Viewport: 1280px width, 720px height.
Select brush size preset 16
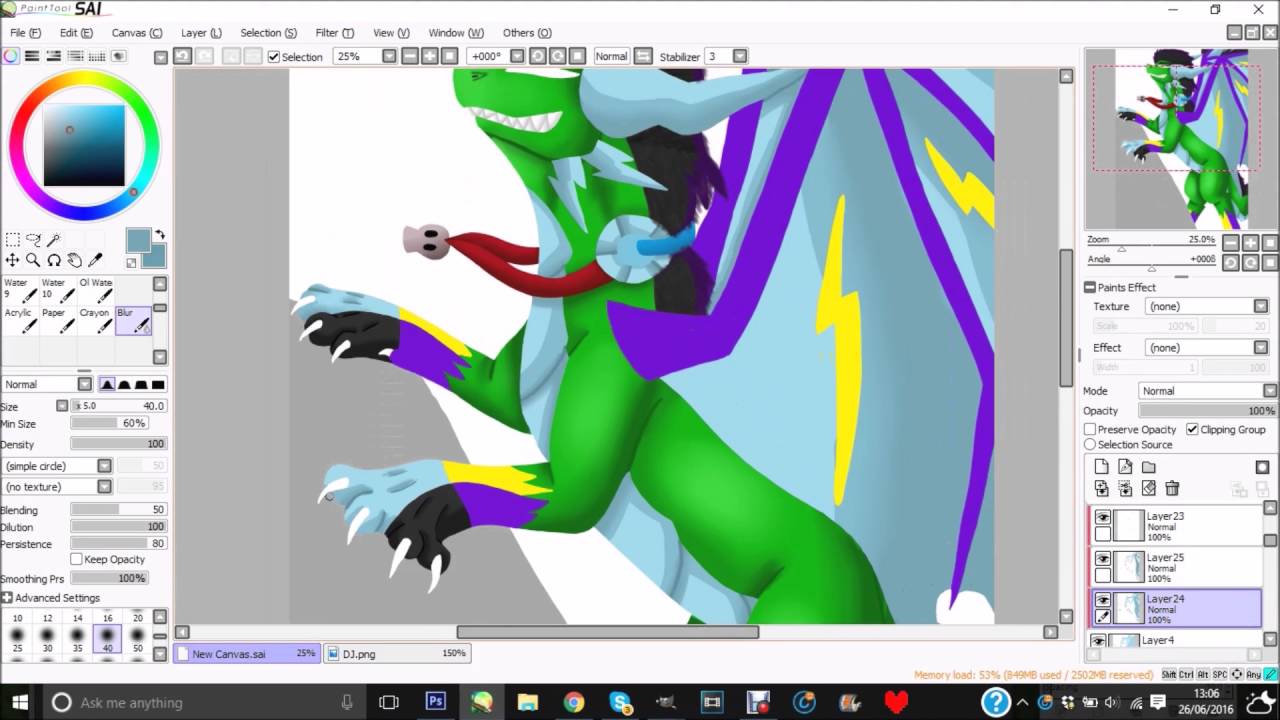click(x=107, y=618)
